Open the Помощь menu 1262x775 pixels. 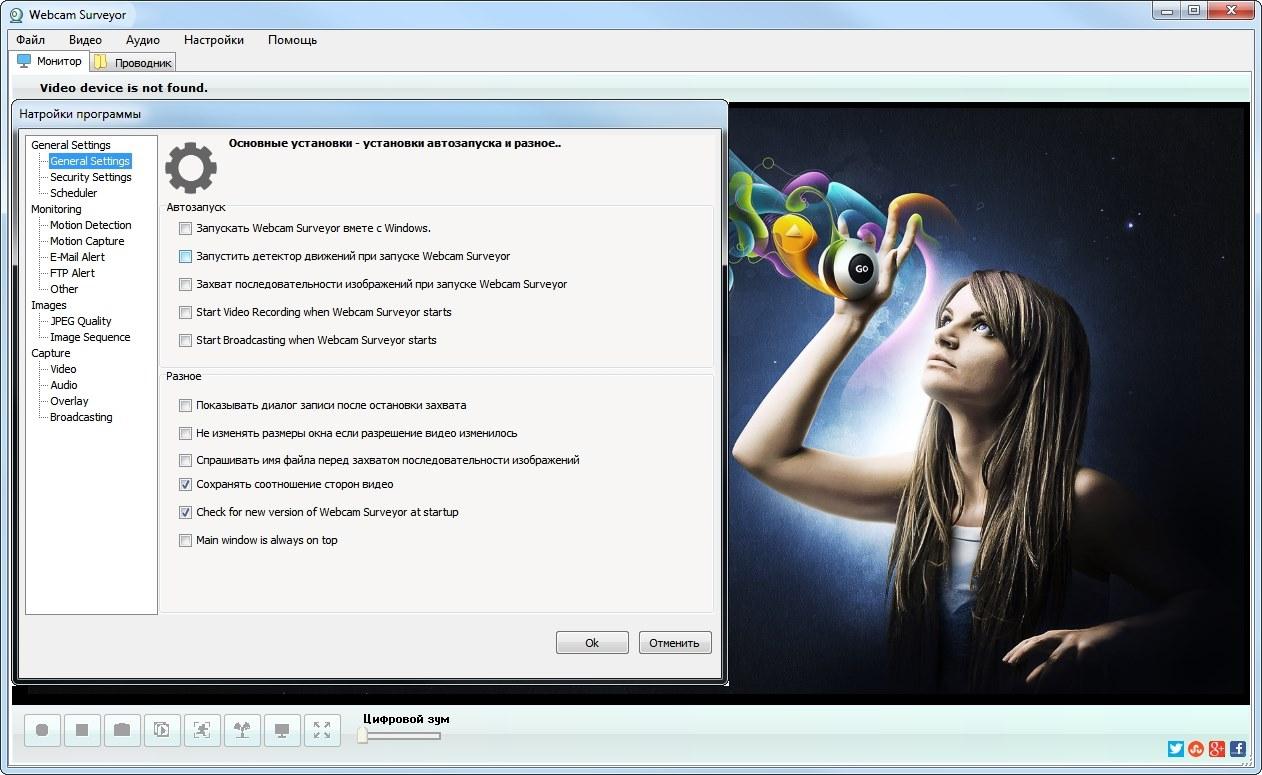[x=292, y=40]
